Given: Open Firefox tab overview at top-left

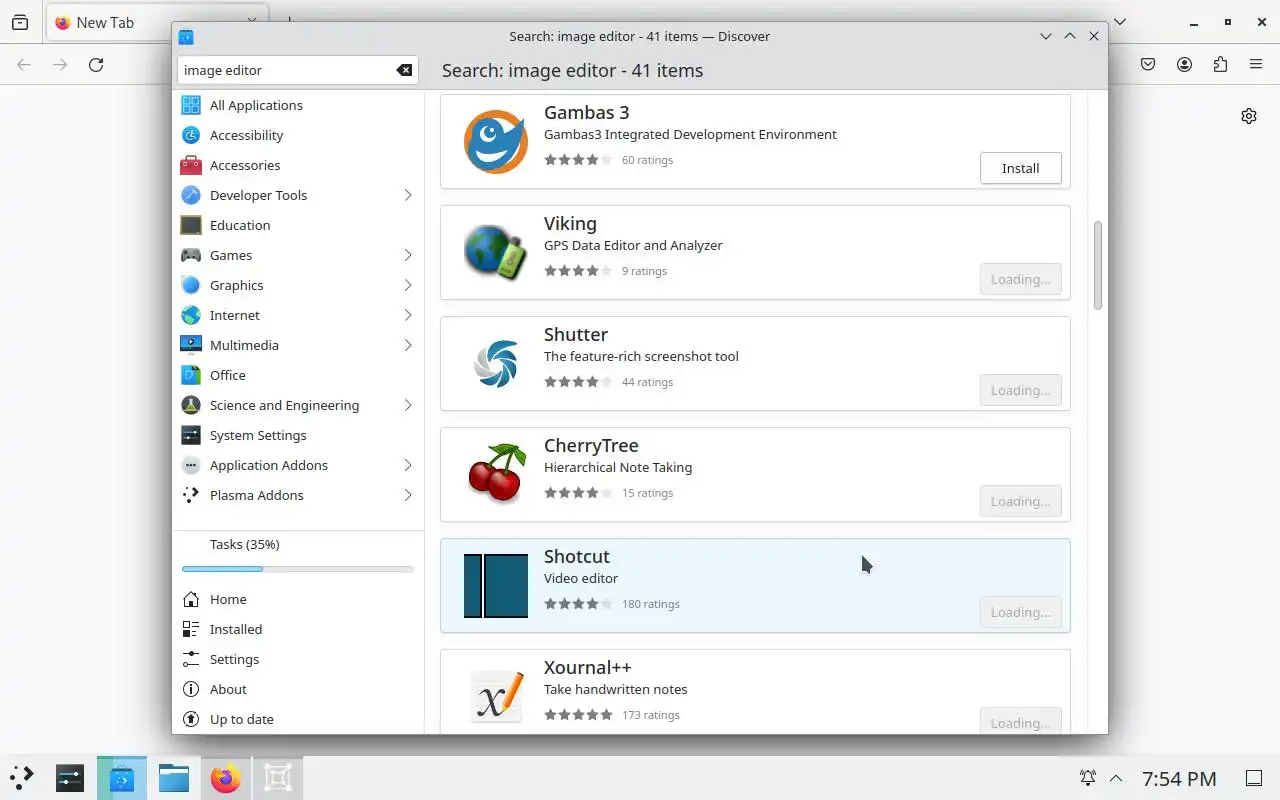Looking at the screenshot, I should coord(20,22).
